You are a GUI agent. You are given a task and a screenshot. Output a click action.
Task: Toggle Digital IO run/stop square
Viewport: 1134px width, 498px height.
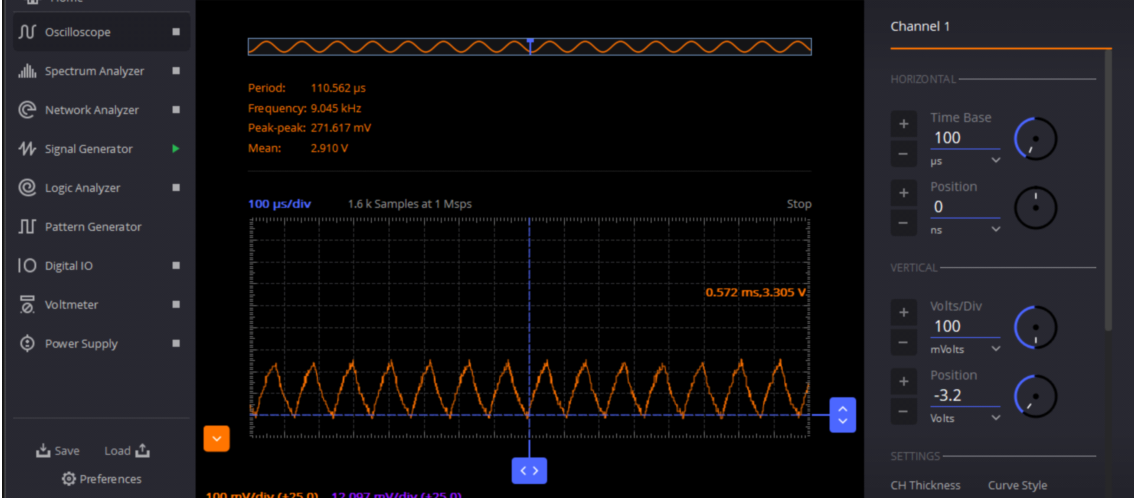click(x=176, y=266)
